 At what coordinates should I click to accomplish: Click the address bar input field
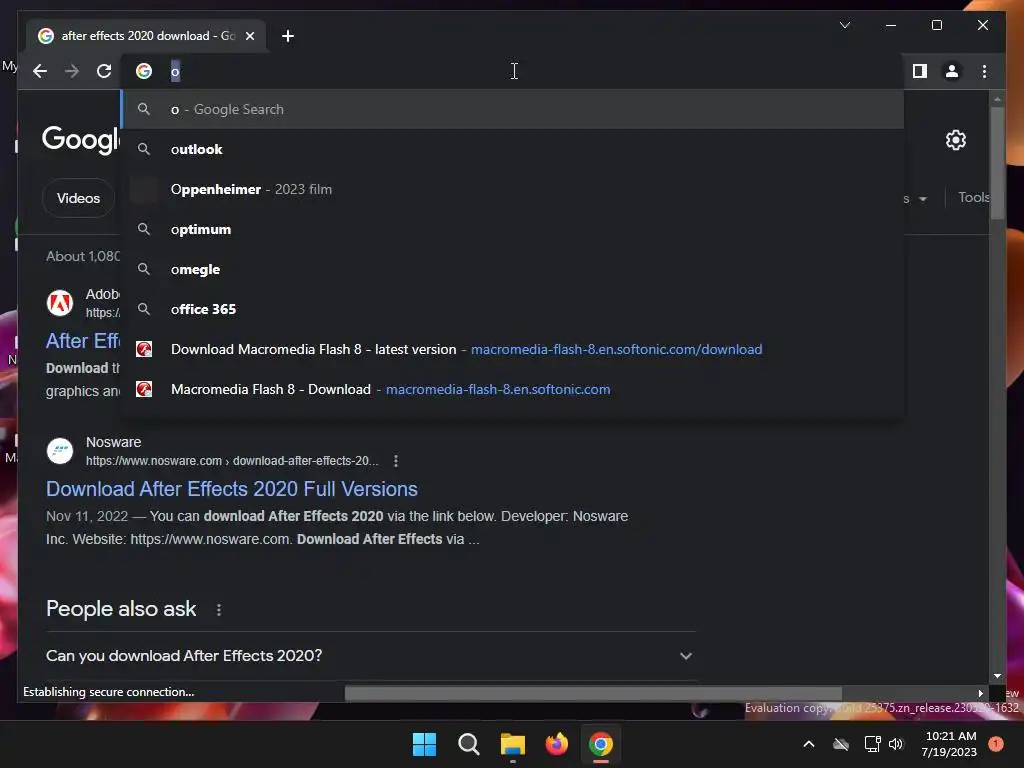click(513, 71)
